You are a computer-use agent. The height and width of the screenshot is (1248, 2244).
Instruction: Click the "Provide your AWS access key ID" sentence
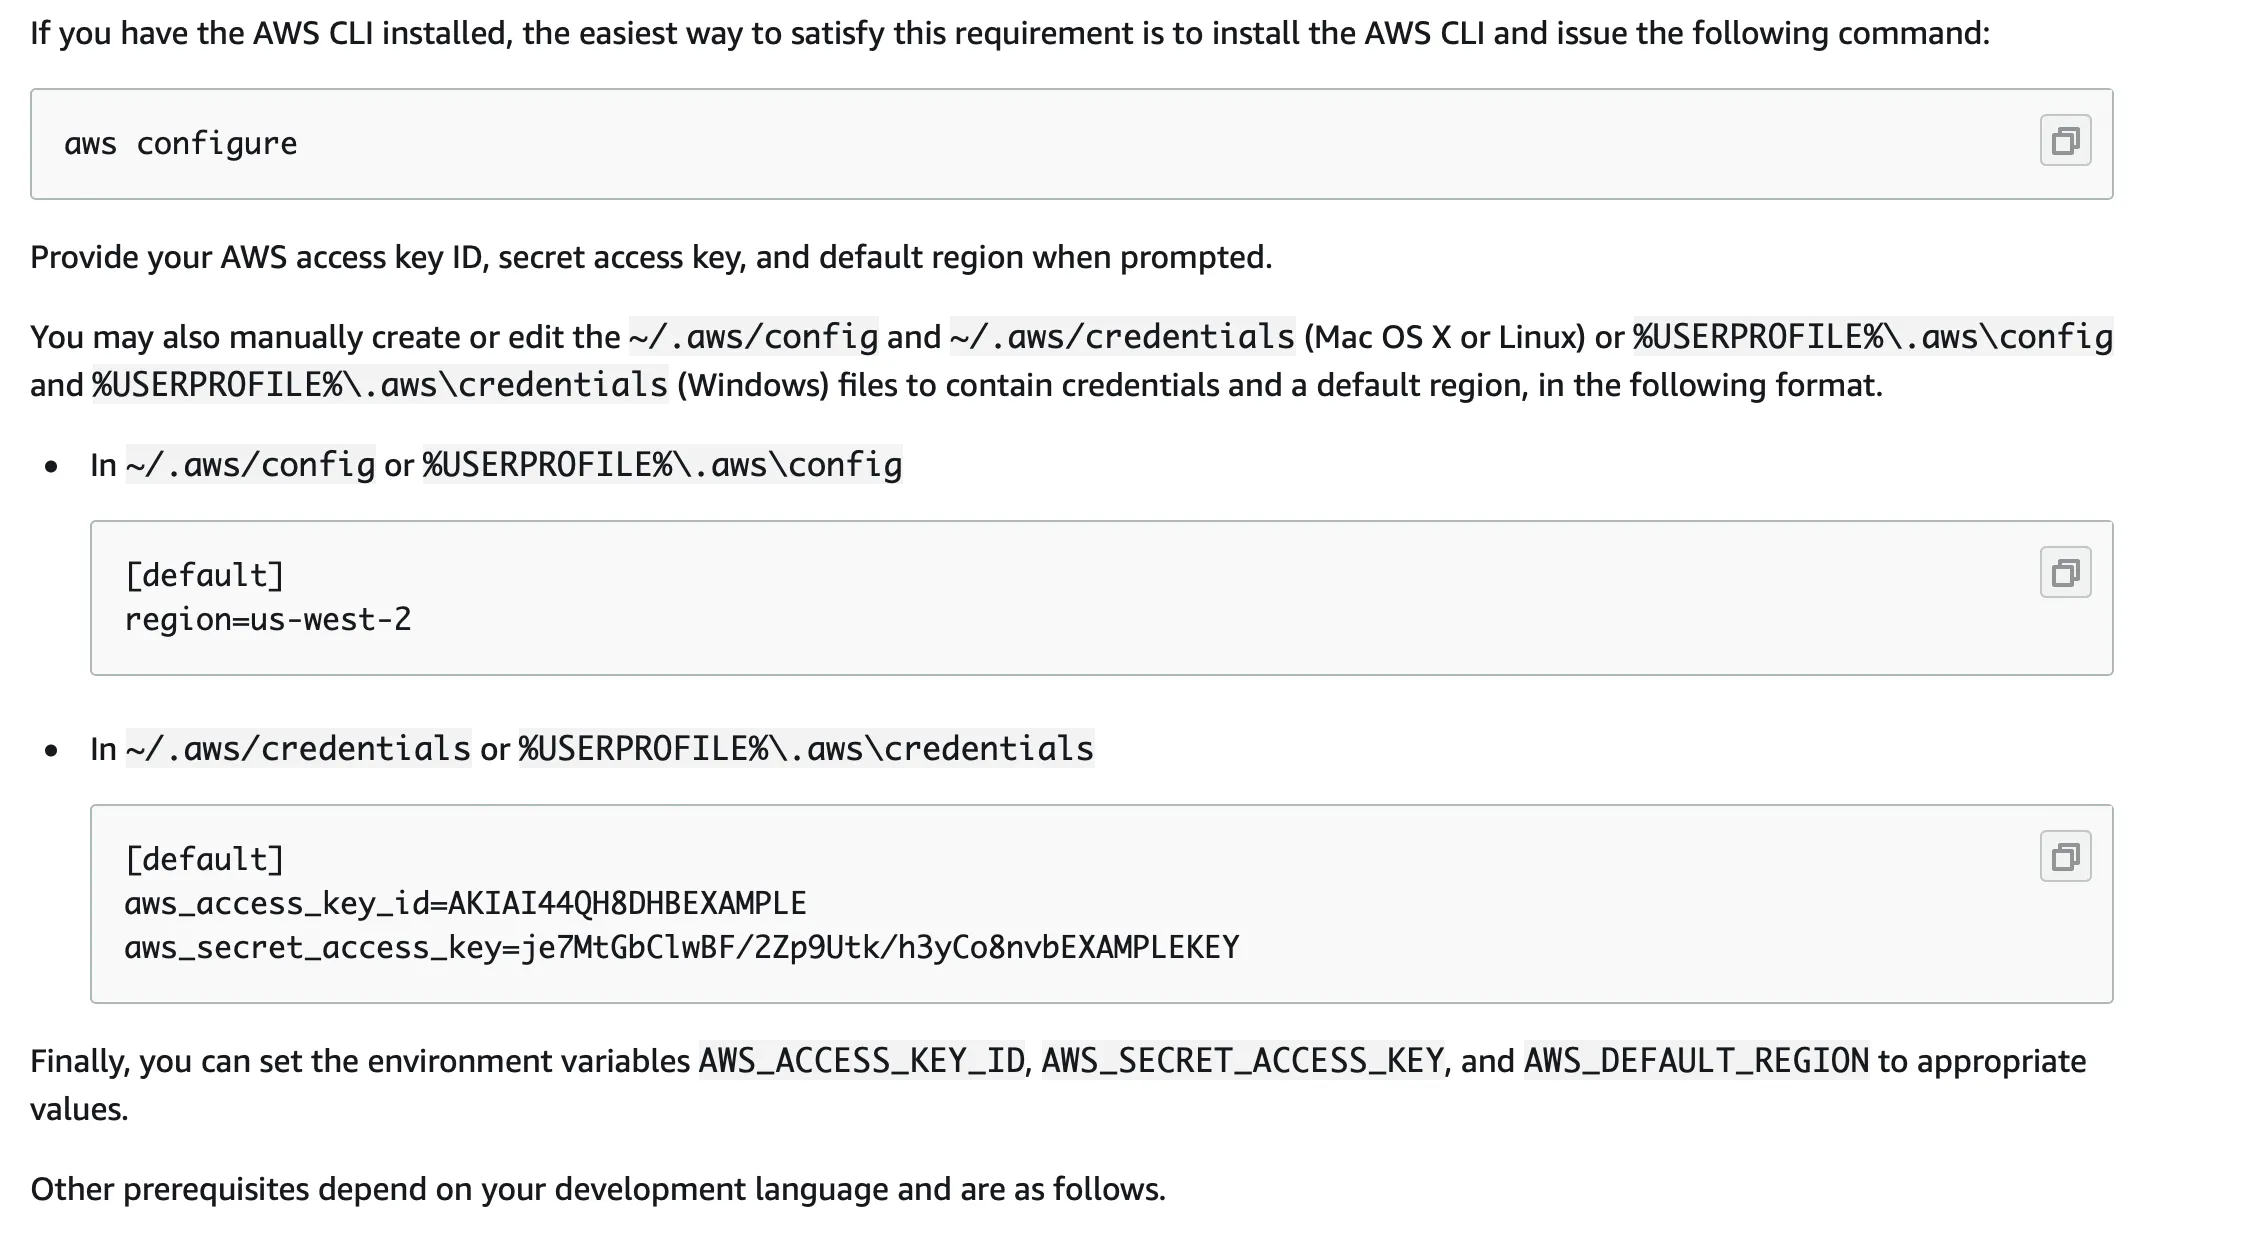(x=650, y=258)
